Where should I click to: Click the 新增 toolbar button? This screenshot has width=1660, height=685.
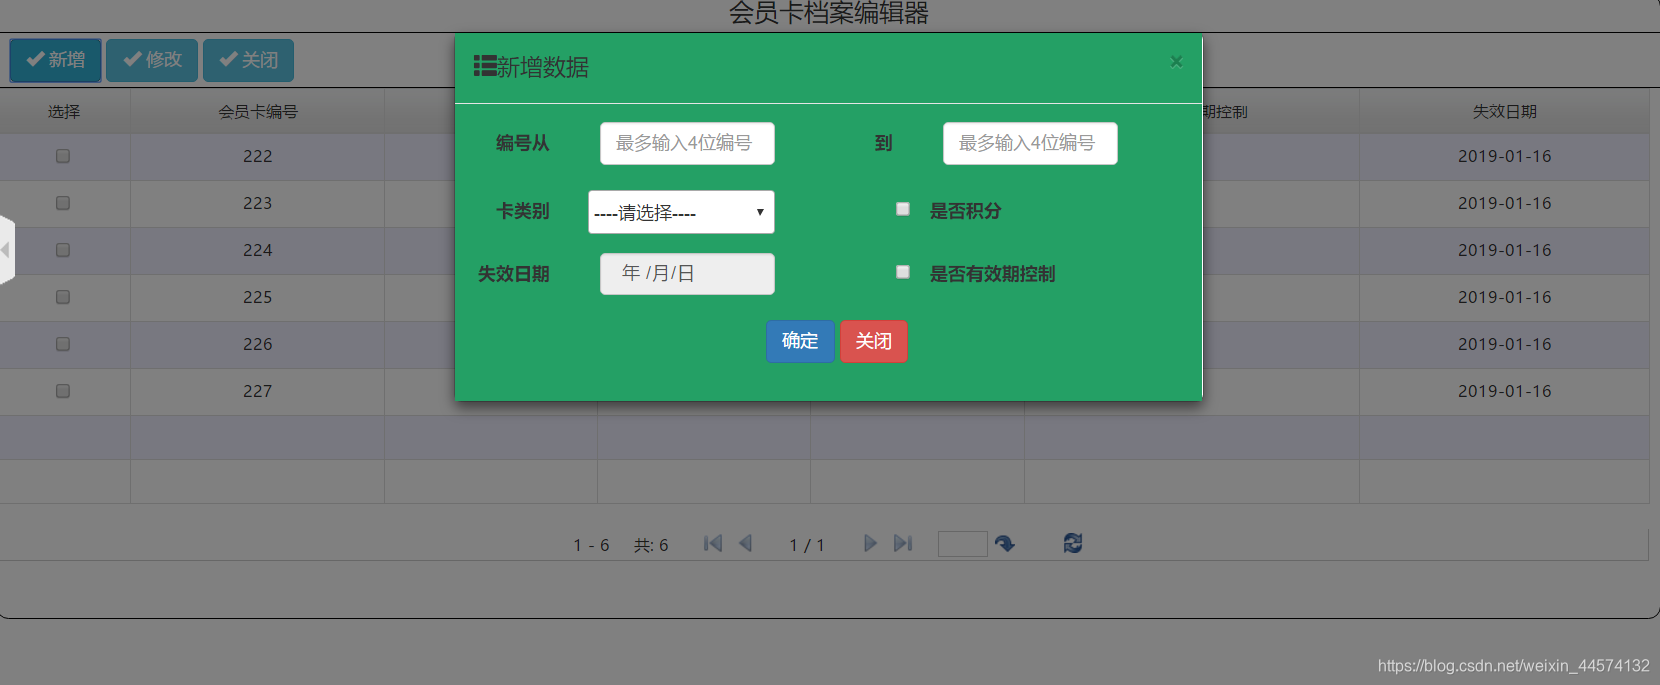(56, 60)
